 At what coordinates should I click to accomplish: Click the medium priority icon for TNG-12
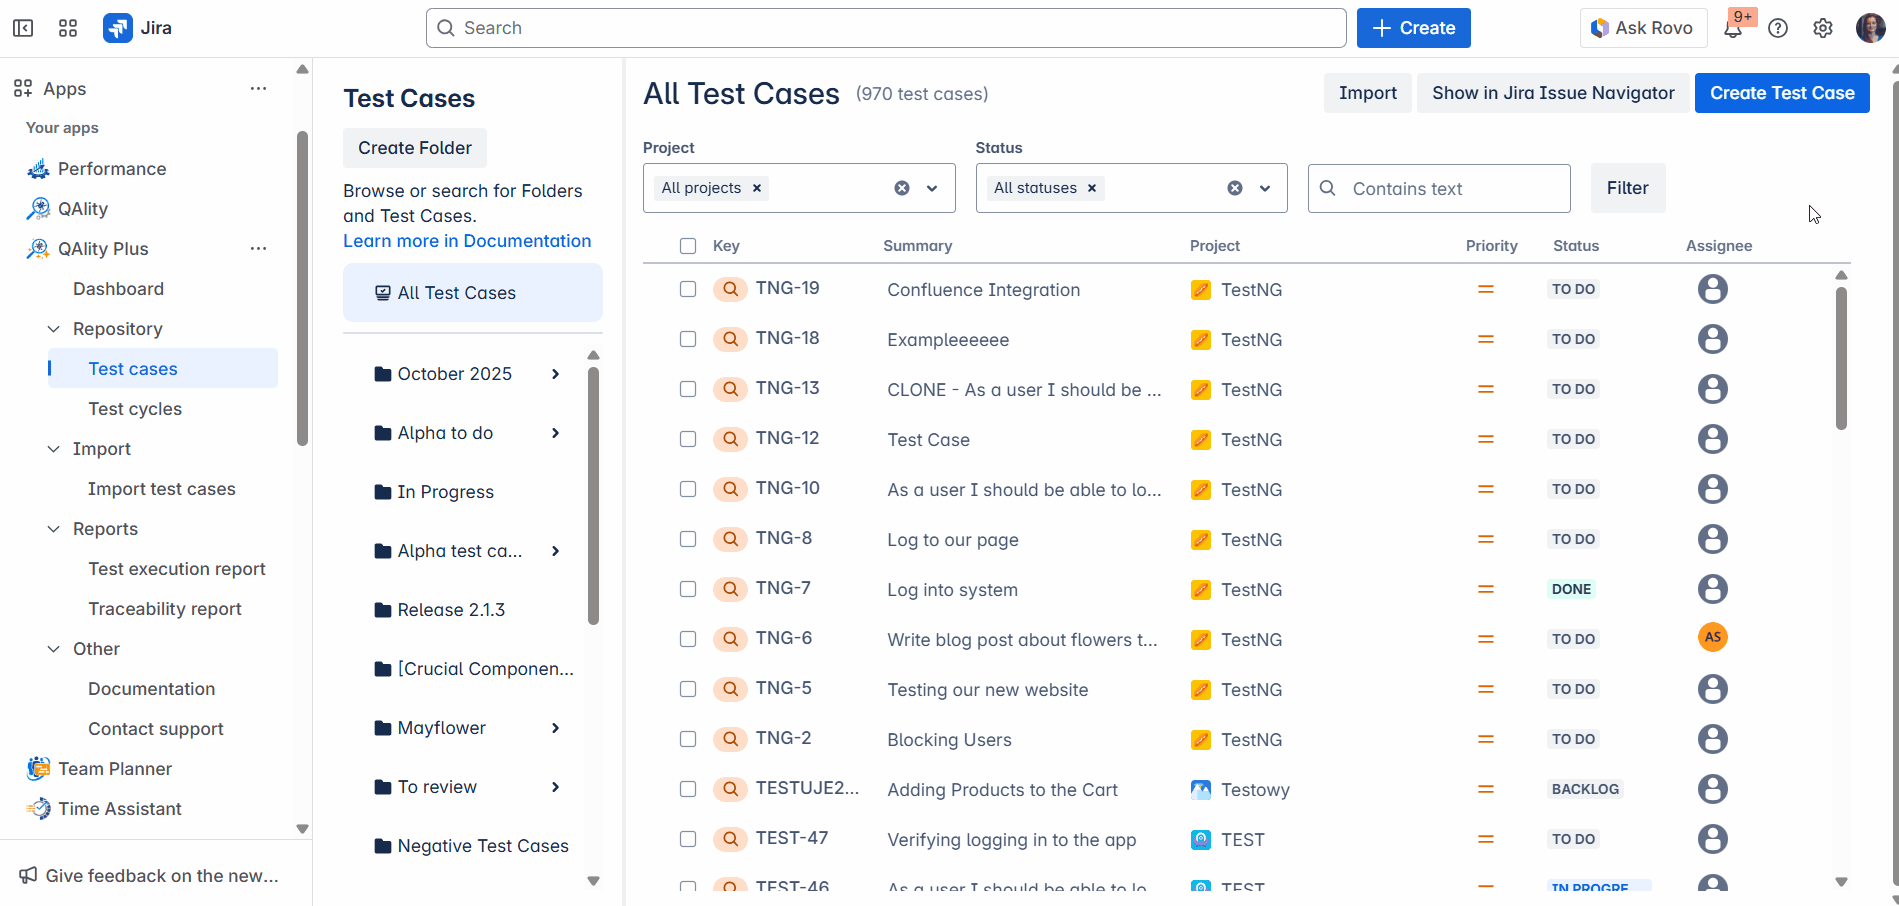point(1486,439)
